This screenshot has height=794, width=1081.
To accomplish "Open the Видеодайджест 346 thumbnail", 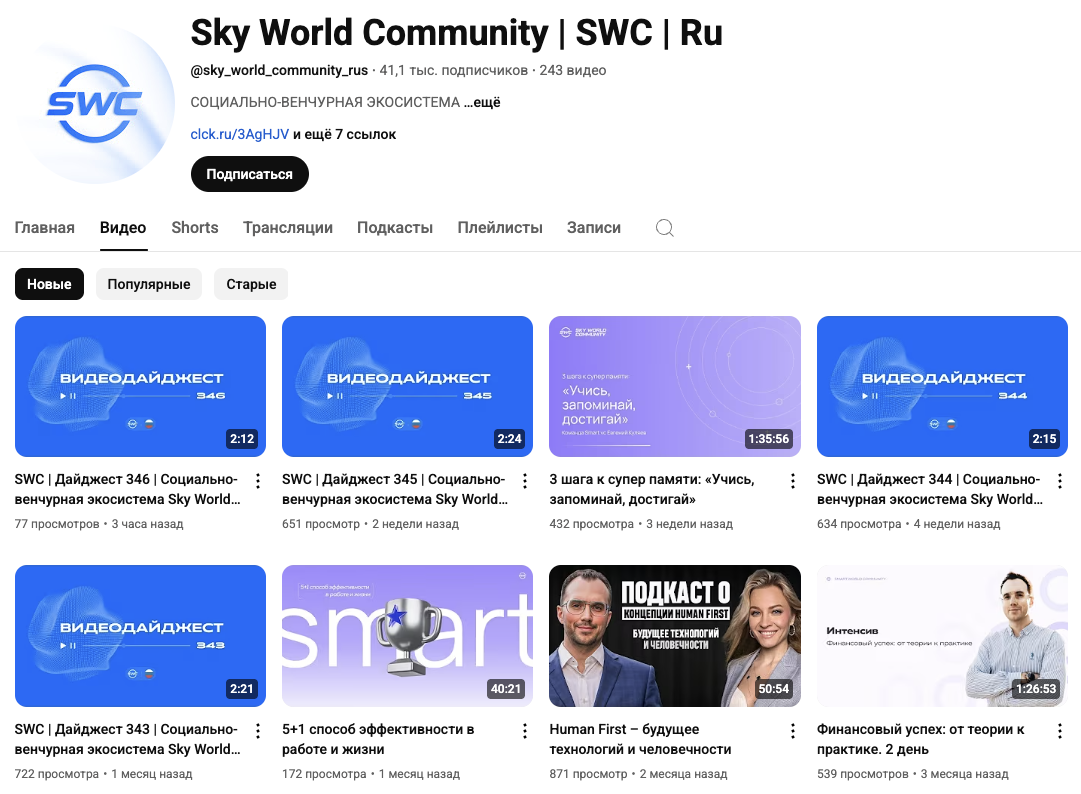I will pos(141,387).
